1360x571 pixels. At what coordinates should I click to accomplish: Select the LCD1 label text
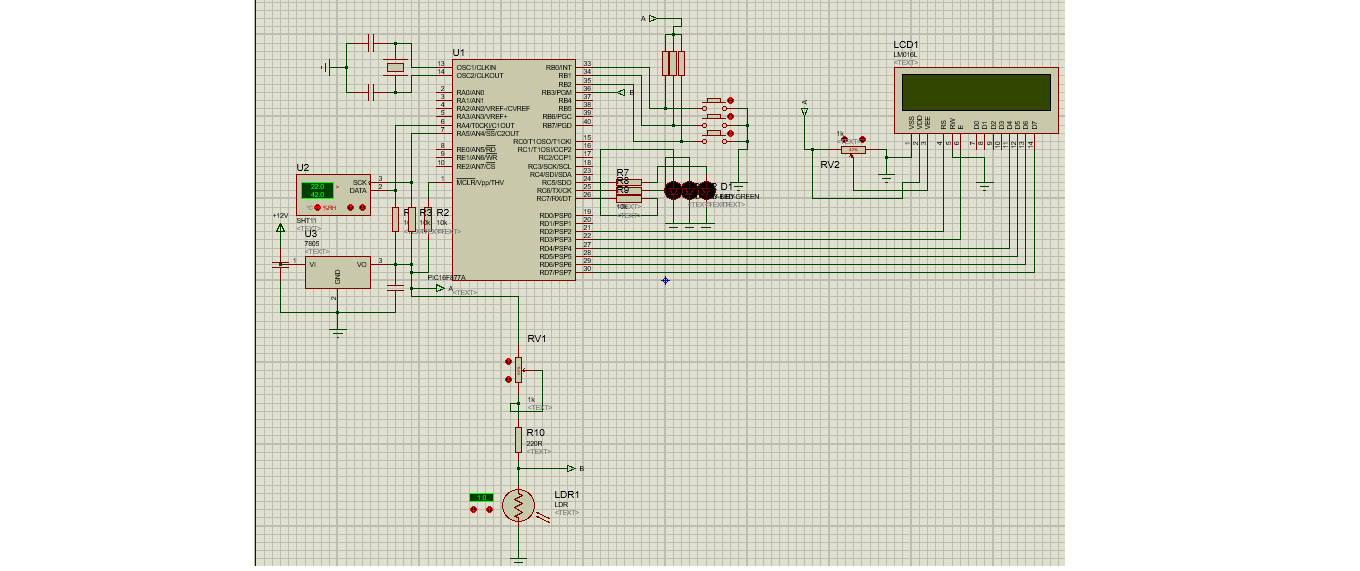906,45
